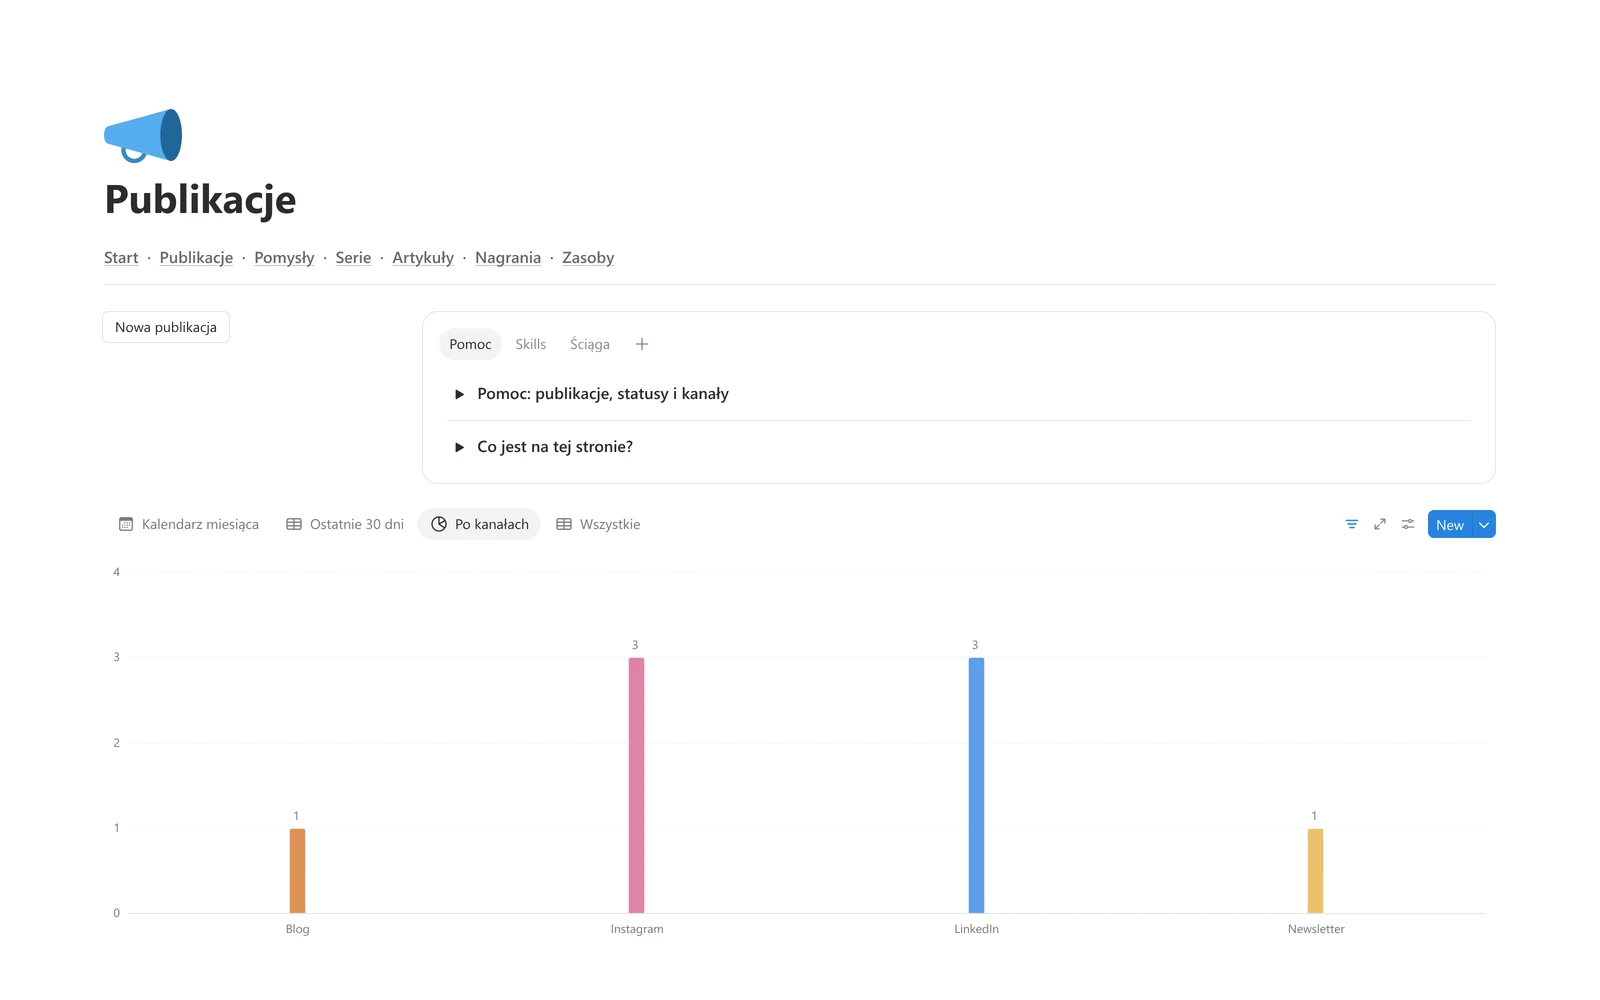Viewport: 1600px width, 1000px height.
Task: Click the pie chart icon of Po kanałach
Action: tap(439, 524)
